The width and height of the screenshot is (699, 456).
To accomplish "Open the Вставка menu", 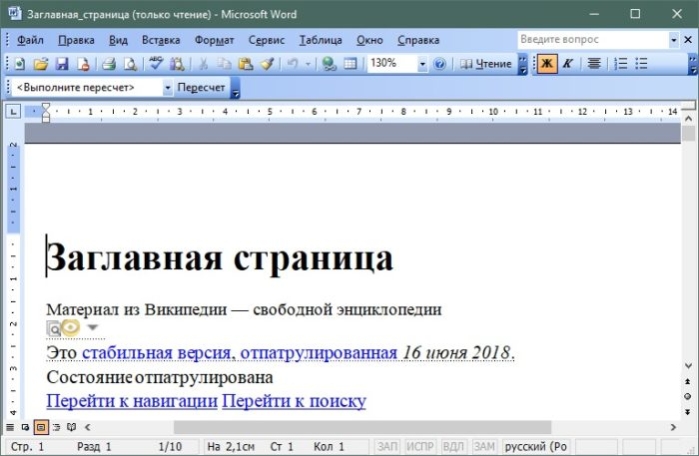I will (x=161, y=40).
